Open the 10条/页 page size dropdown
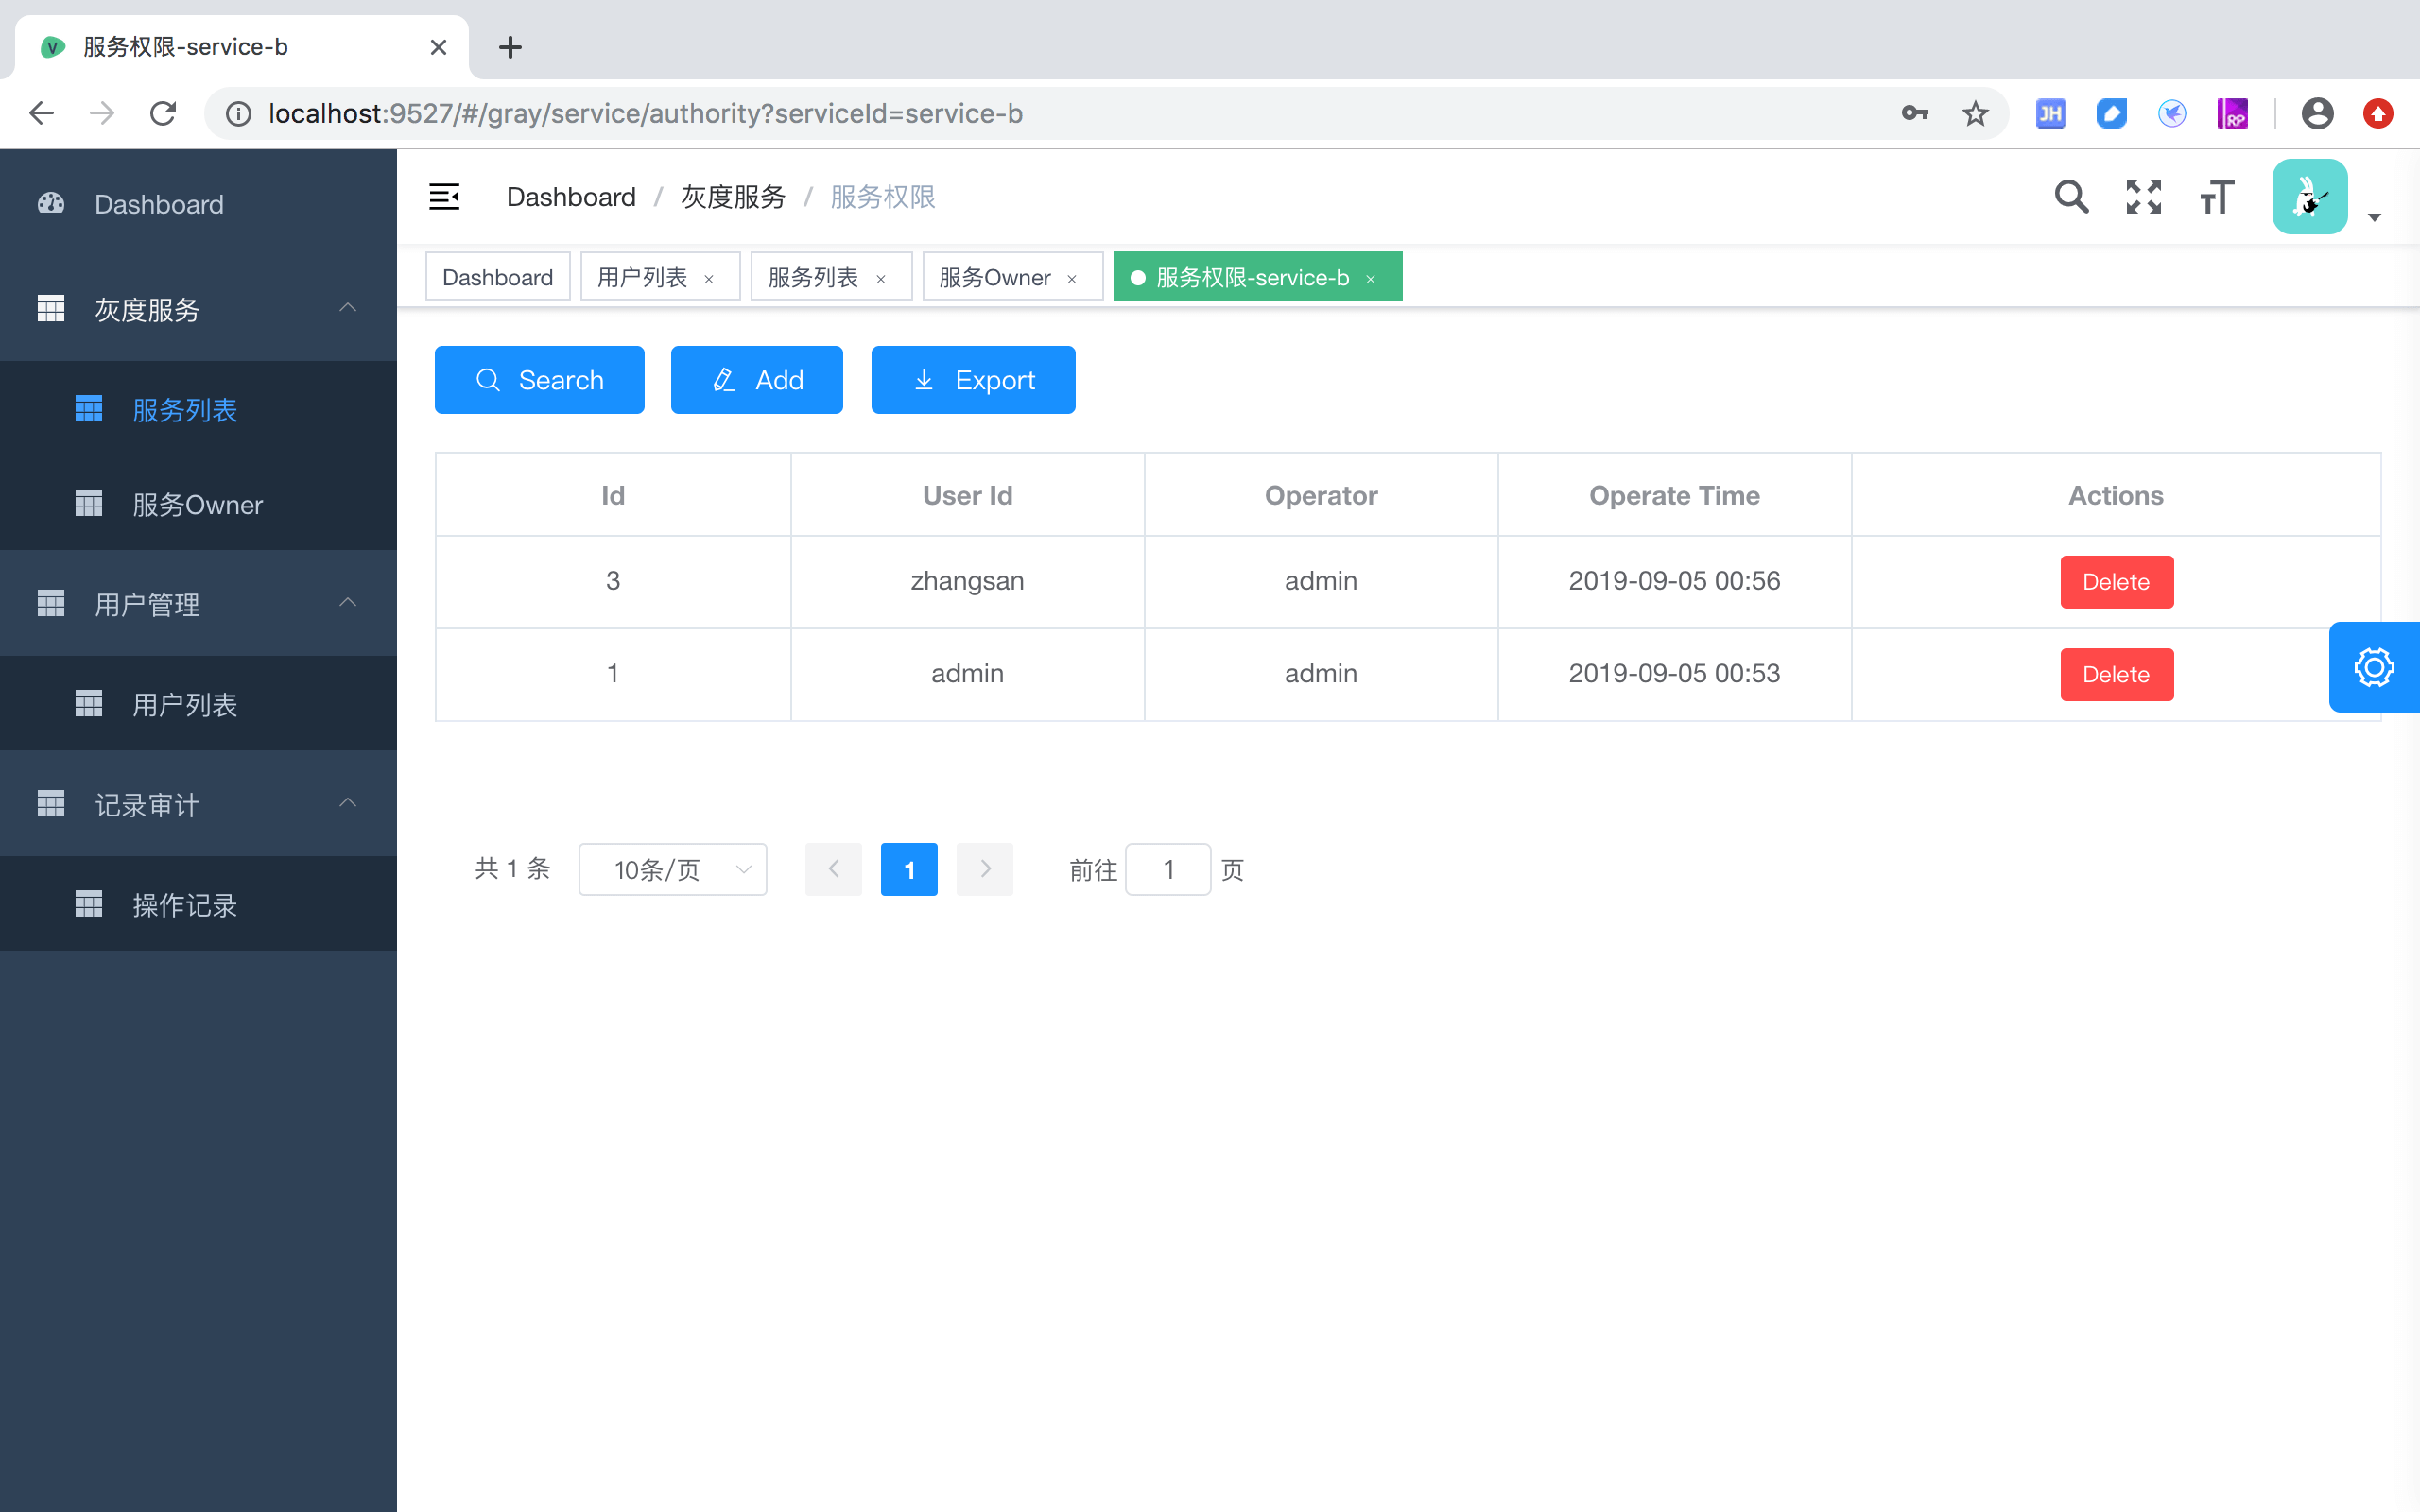 coord(673,869)
